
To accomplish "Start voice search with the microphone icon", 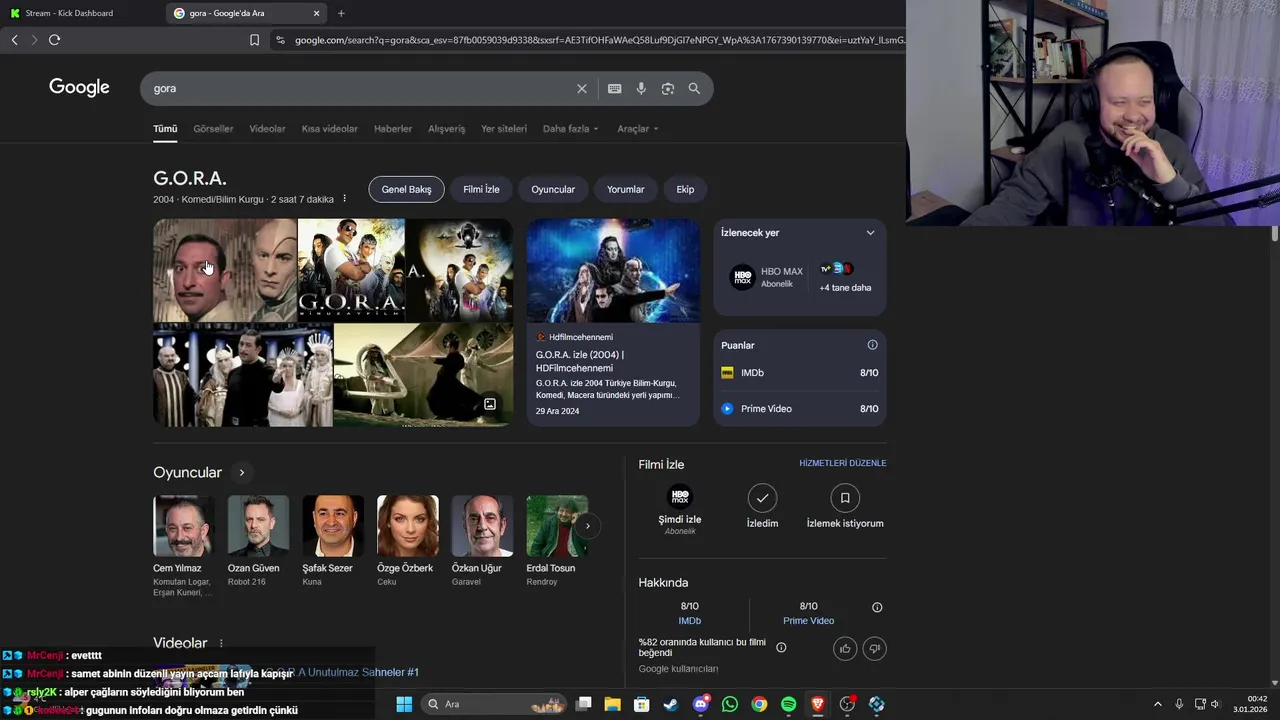I will (x=641, y=88).
